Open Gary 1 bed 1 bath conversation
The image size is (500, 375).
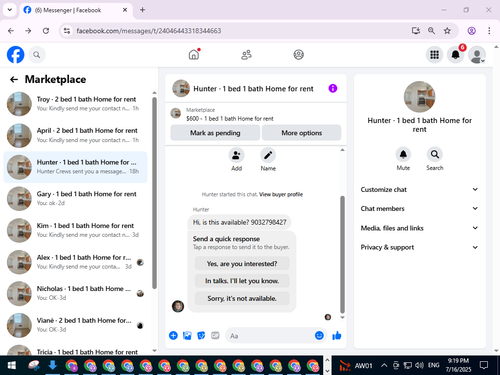76,199
